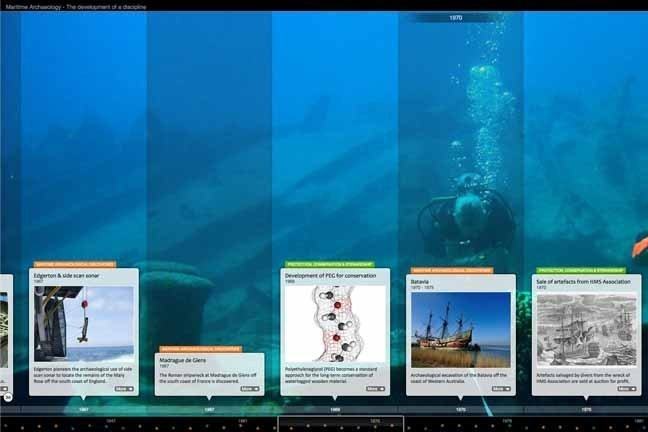Screen dimensions: 648x432
Task: Click the PEG molecule diagram image
Action: (x=334, y=324)
